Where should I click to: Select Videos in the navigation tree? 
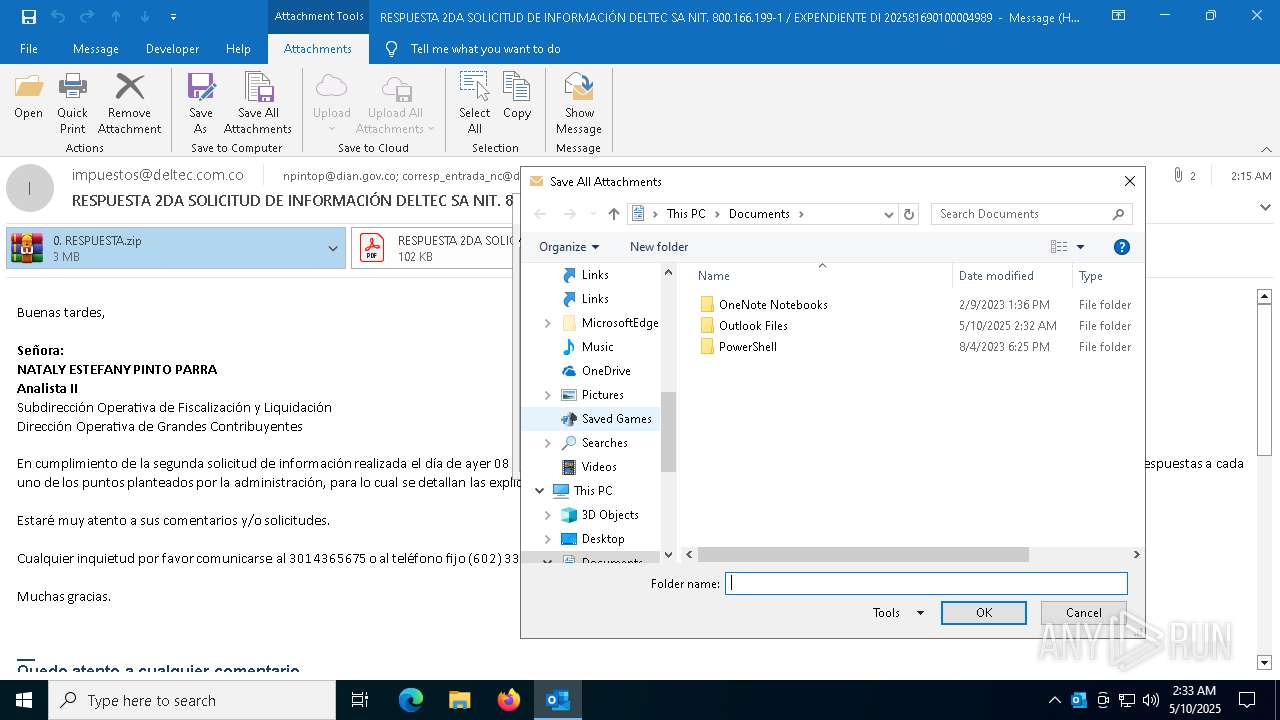click(x=599, y=467)
